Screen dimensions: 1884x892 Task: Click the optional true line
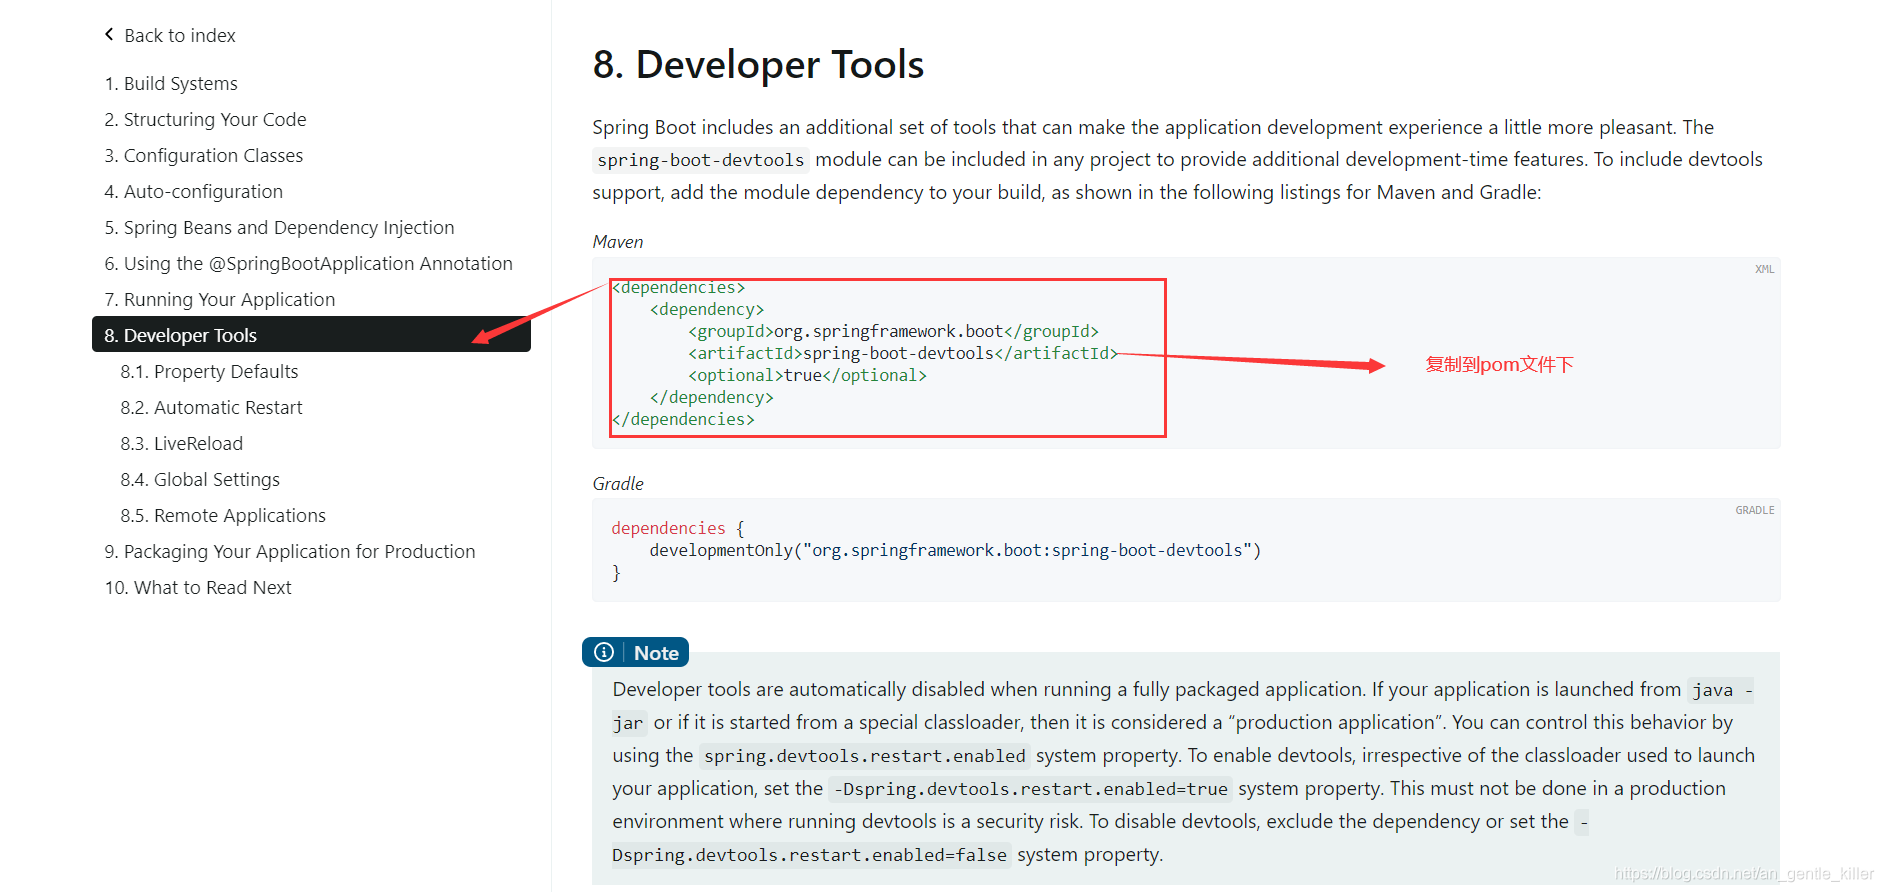click(807, 375)
